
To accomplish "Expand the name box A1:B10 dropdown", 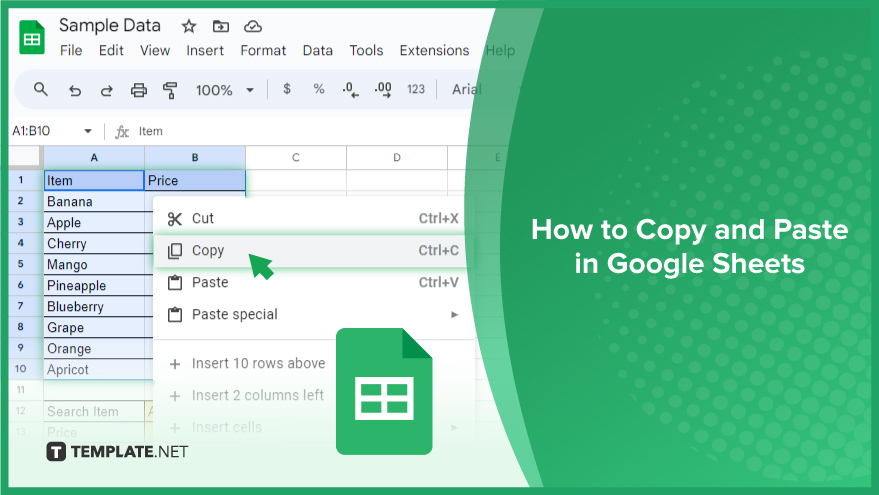I will click(x=88, y=131).
